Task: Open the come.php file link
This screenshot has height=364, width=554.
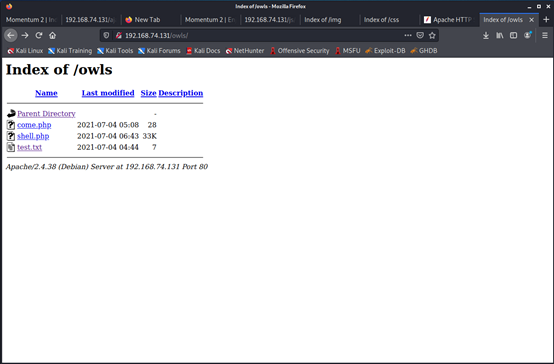Action: point(34,125)
